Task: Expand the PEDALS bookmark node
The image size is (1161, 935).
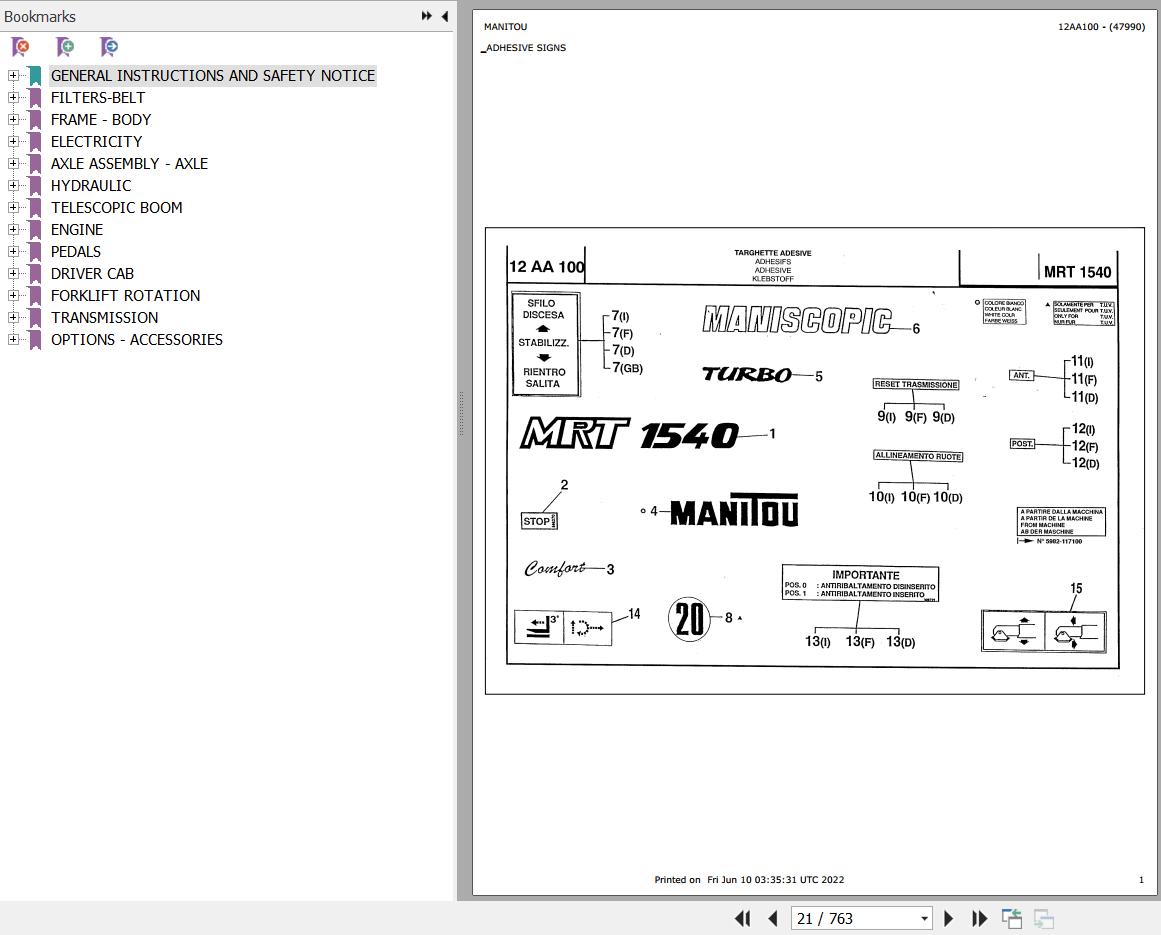Action: [x=13, y=252]
